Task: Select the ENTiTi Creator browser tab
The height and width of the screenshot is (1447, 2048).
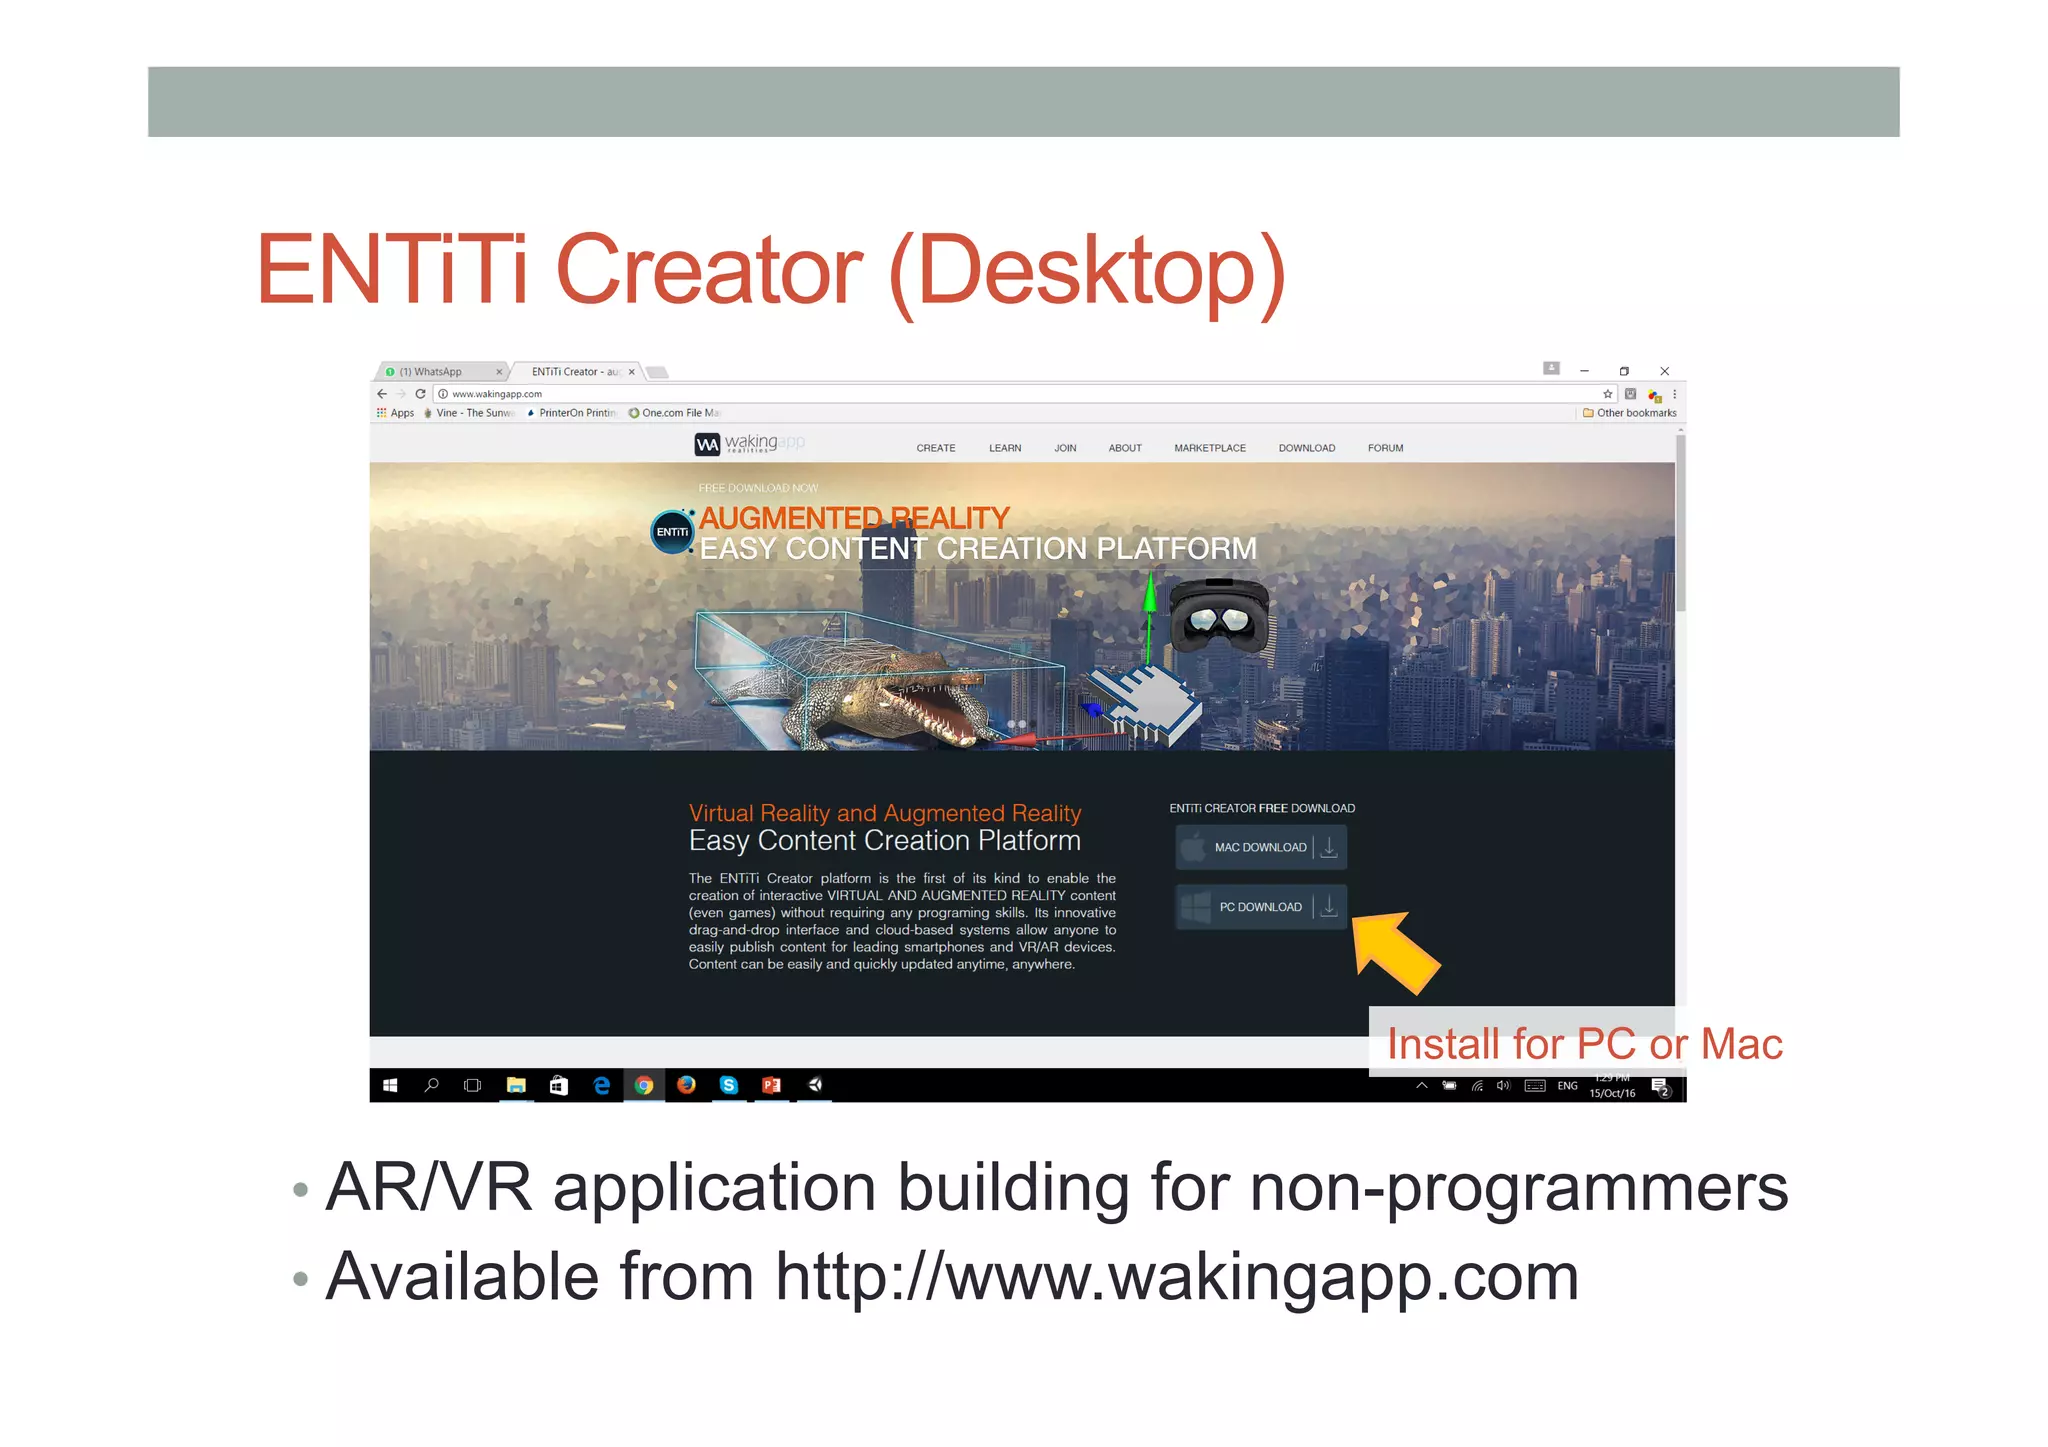Action: coord(578,371)
